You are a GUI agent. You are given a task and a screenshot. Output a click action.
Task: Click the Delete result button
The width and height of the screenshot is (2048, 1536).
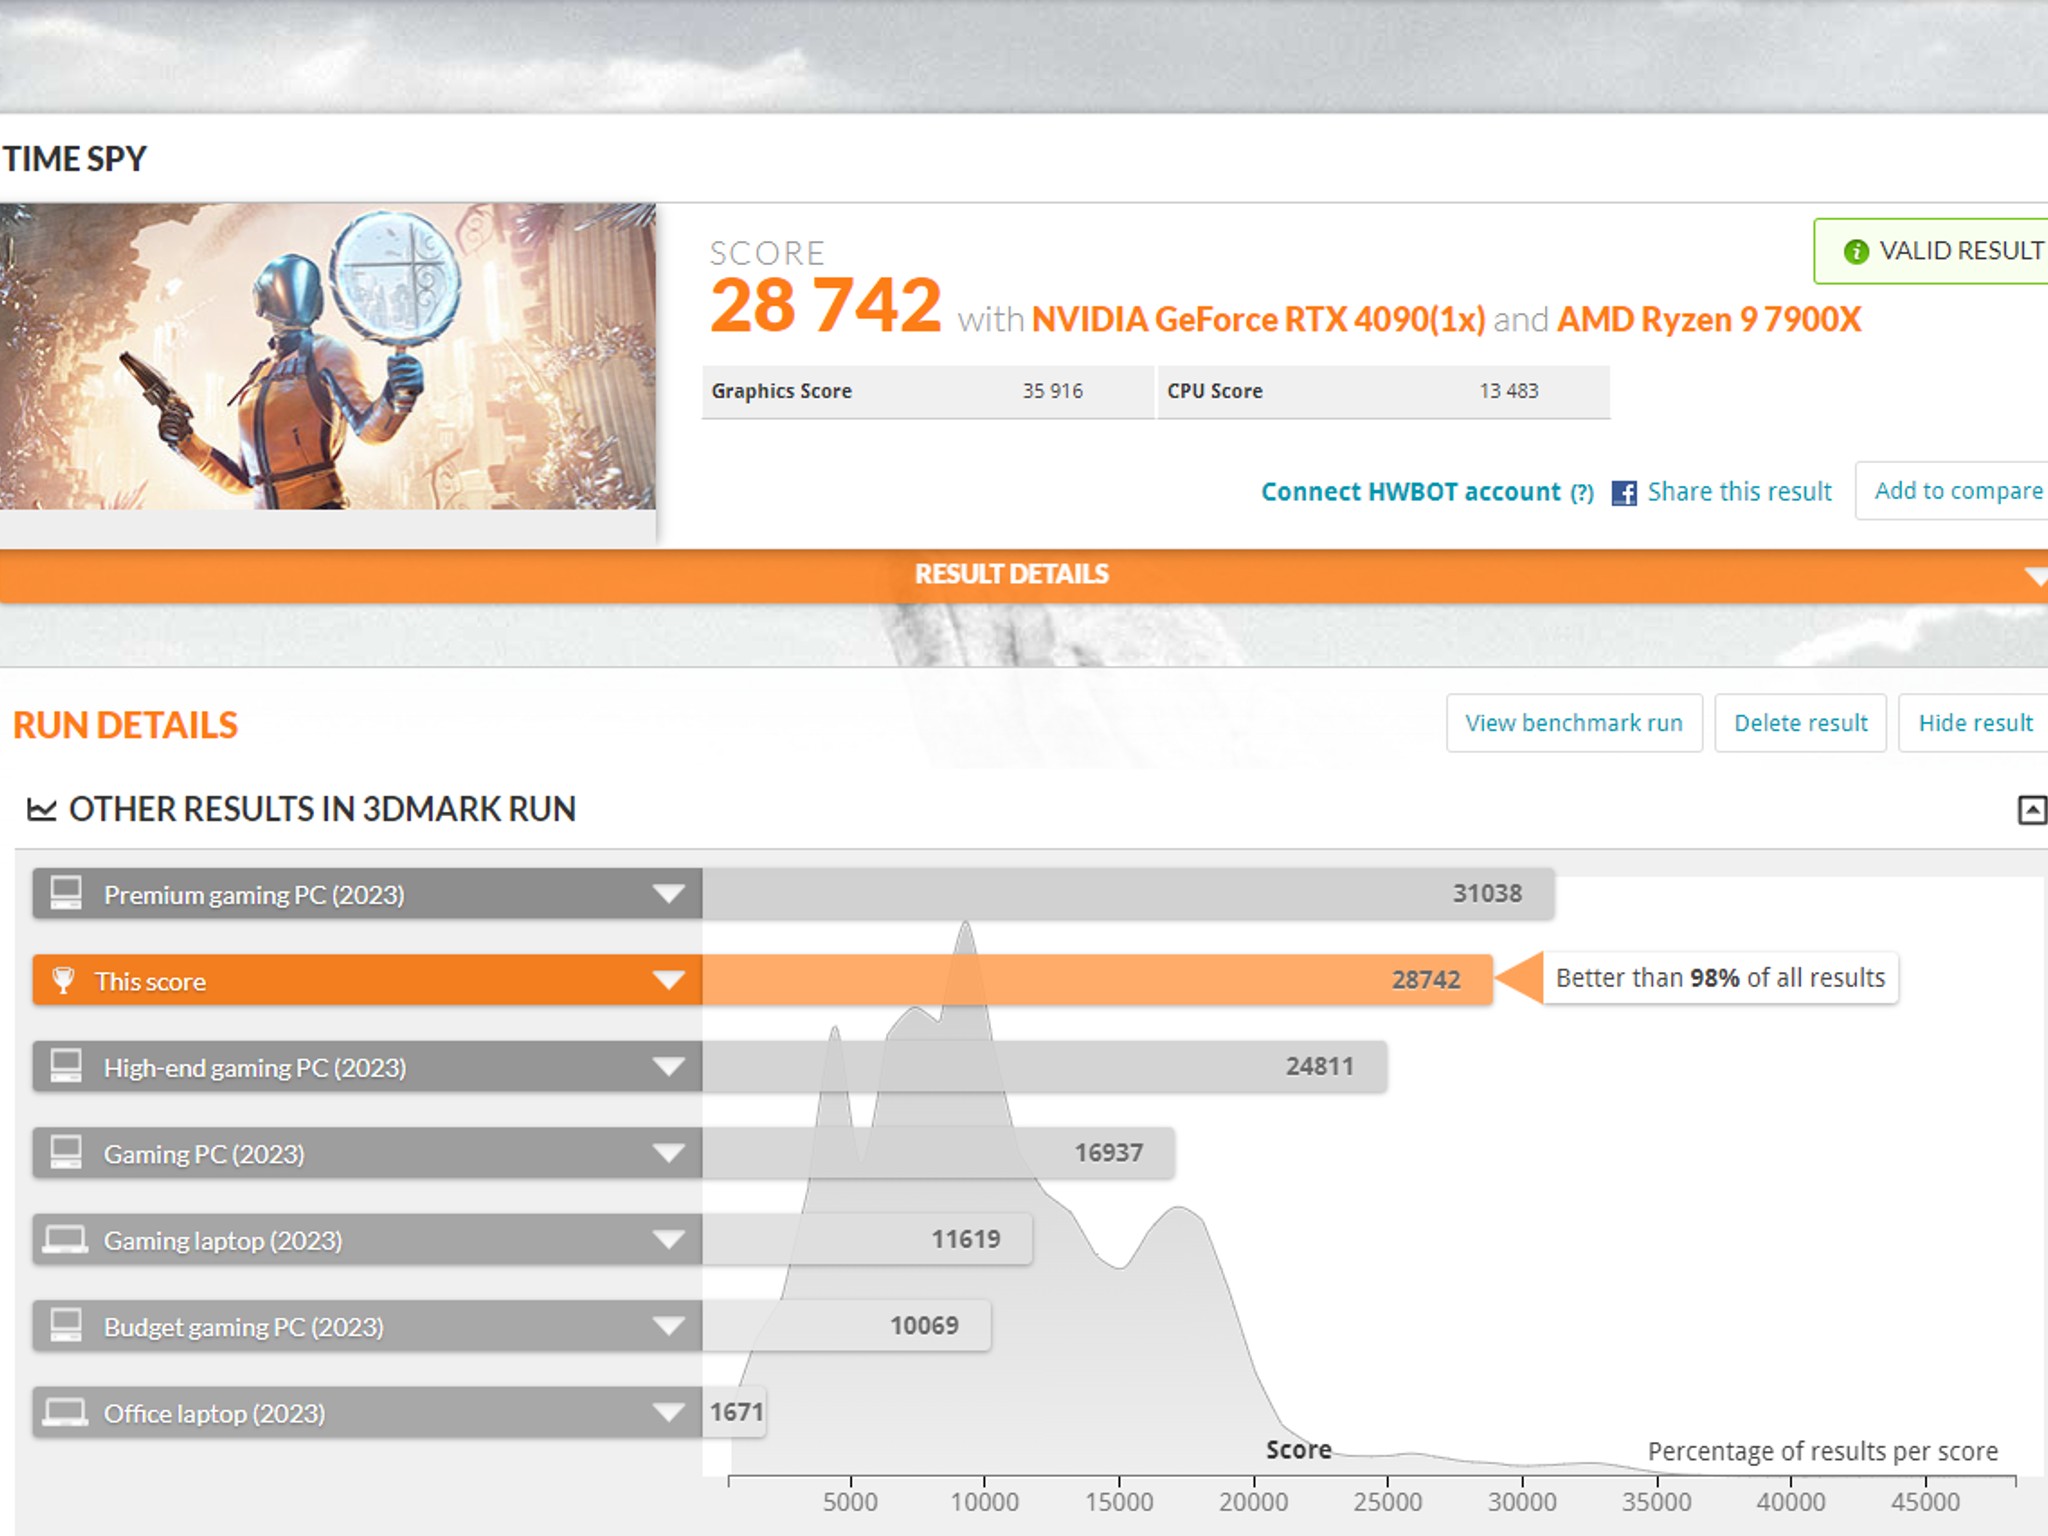(x=1800, y=723)
